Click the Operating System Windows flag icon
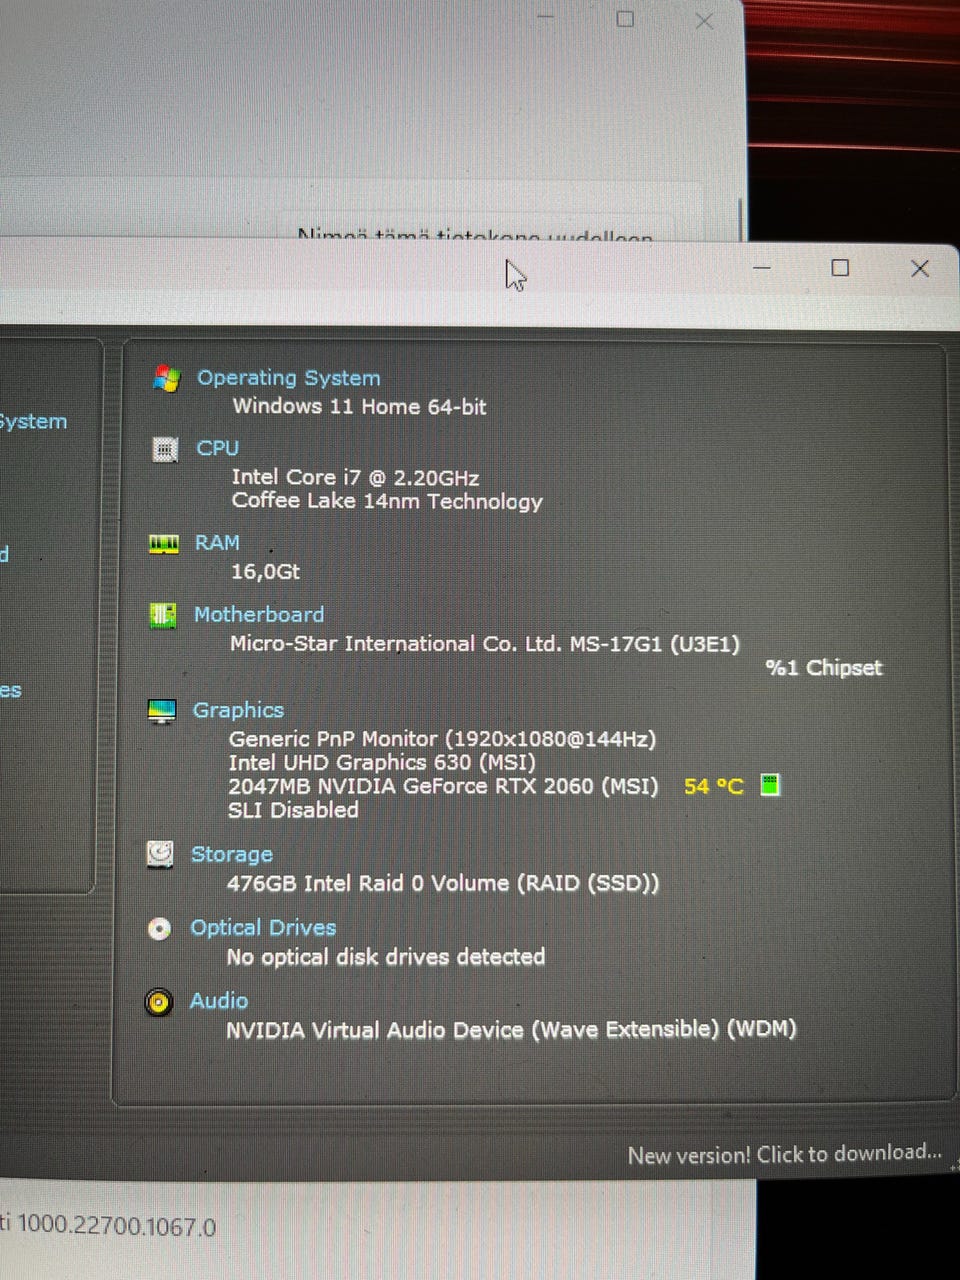960x1280 pixels. [166, 378]
